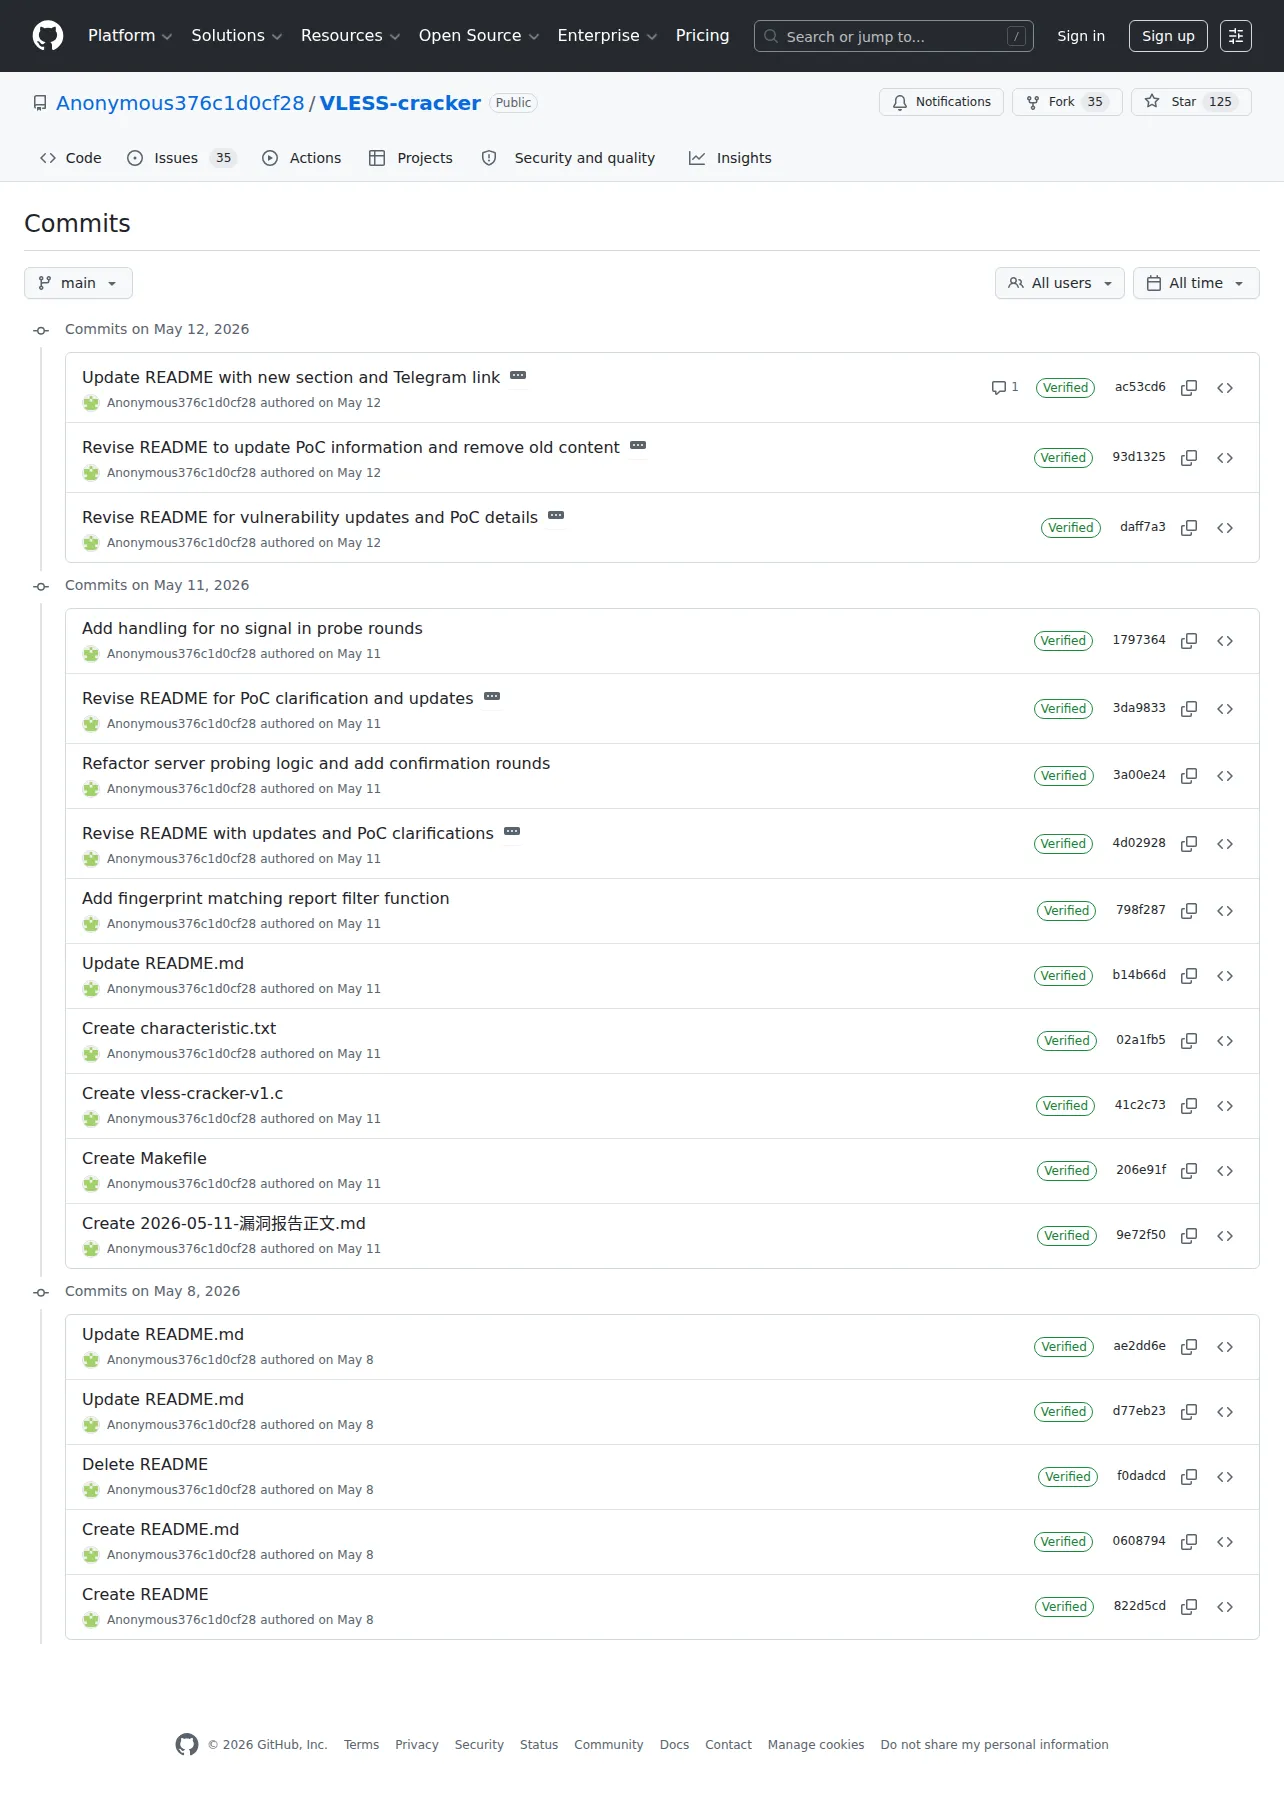Copy full SHA for commit 02a1fb5
The height and width of the screenshot is (1798, 1284).
click(1189, 1041)
